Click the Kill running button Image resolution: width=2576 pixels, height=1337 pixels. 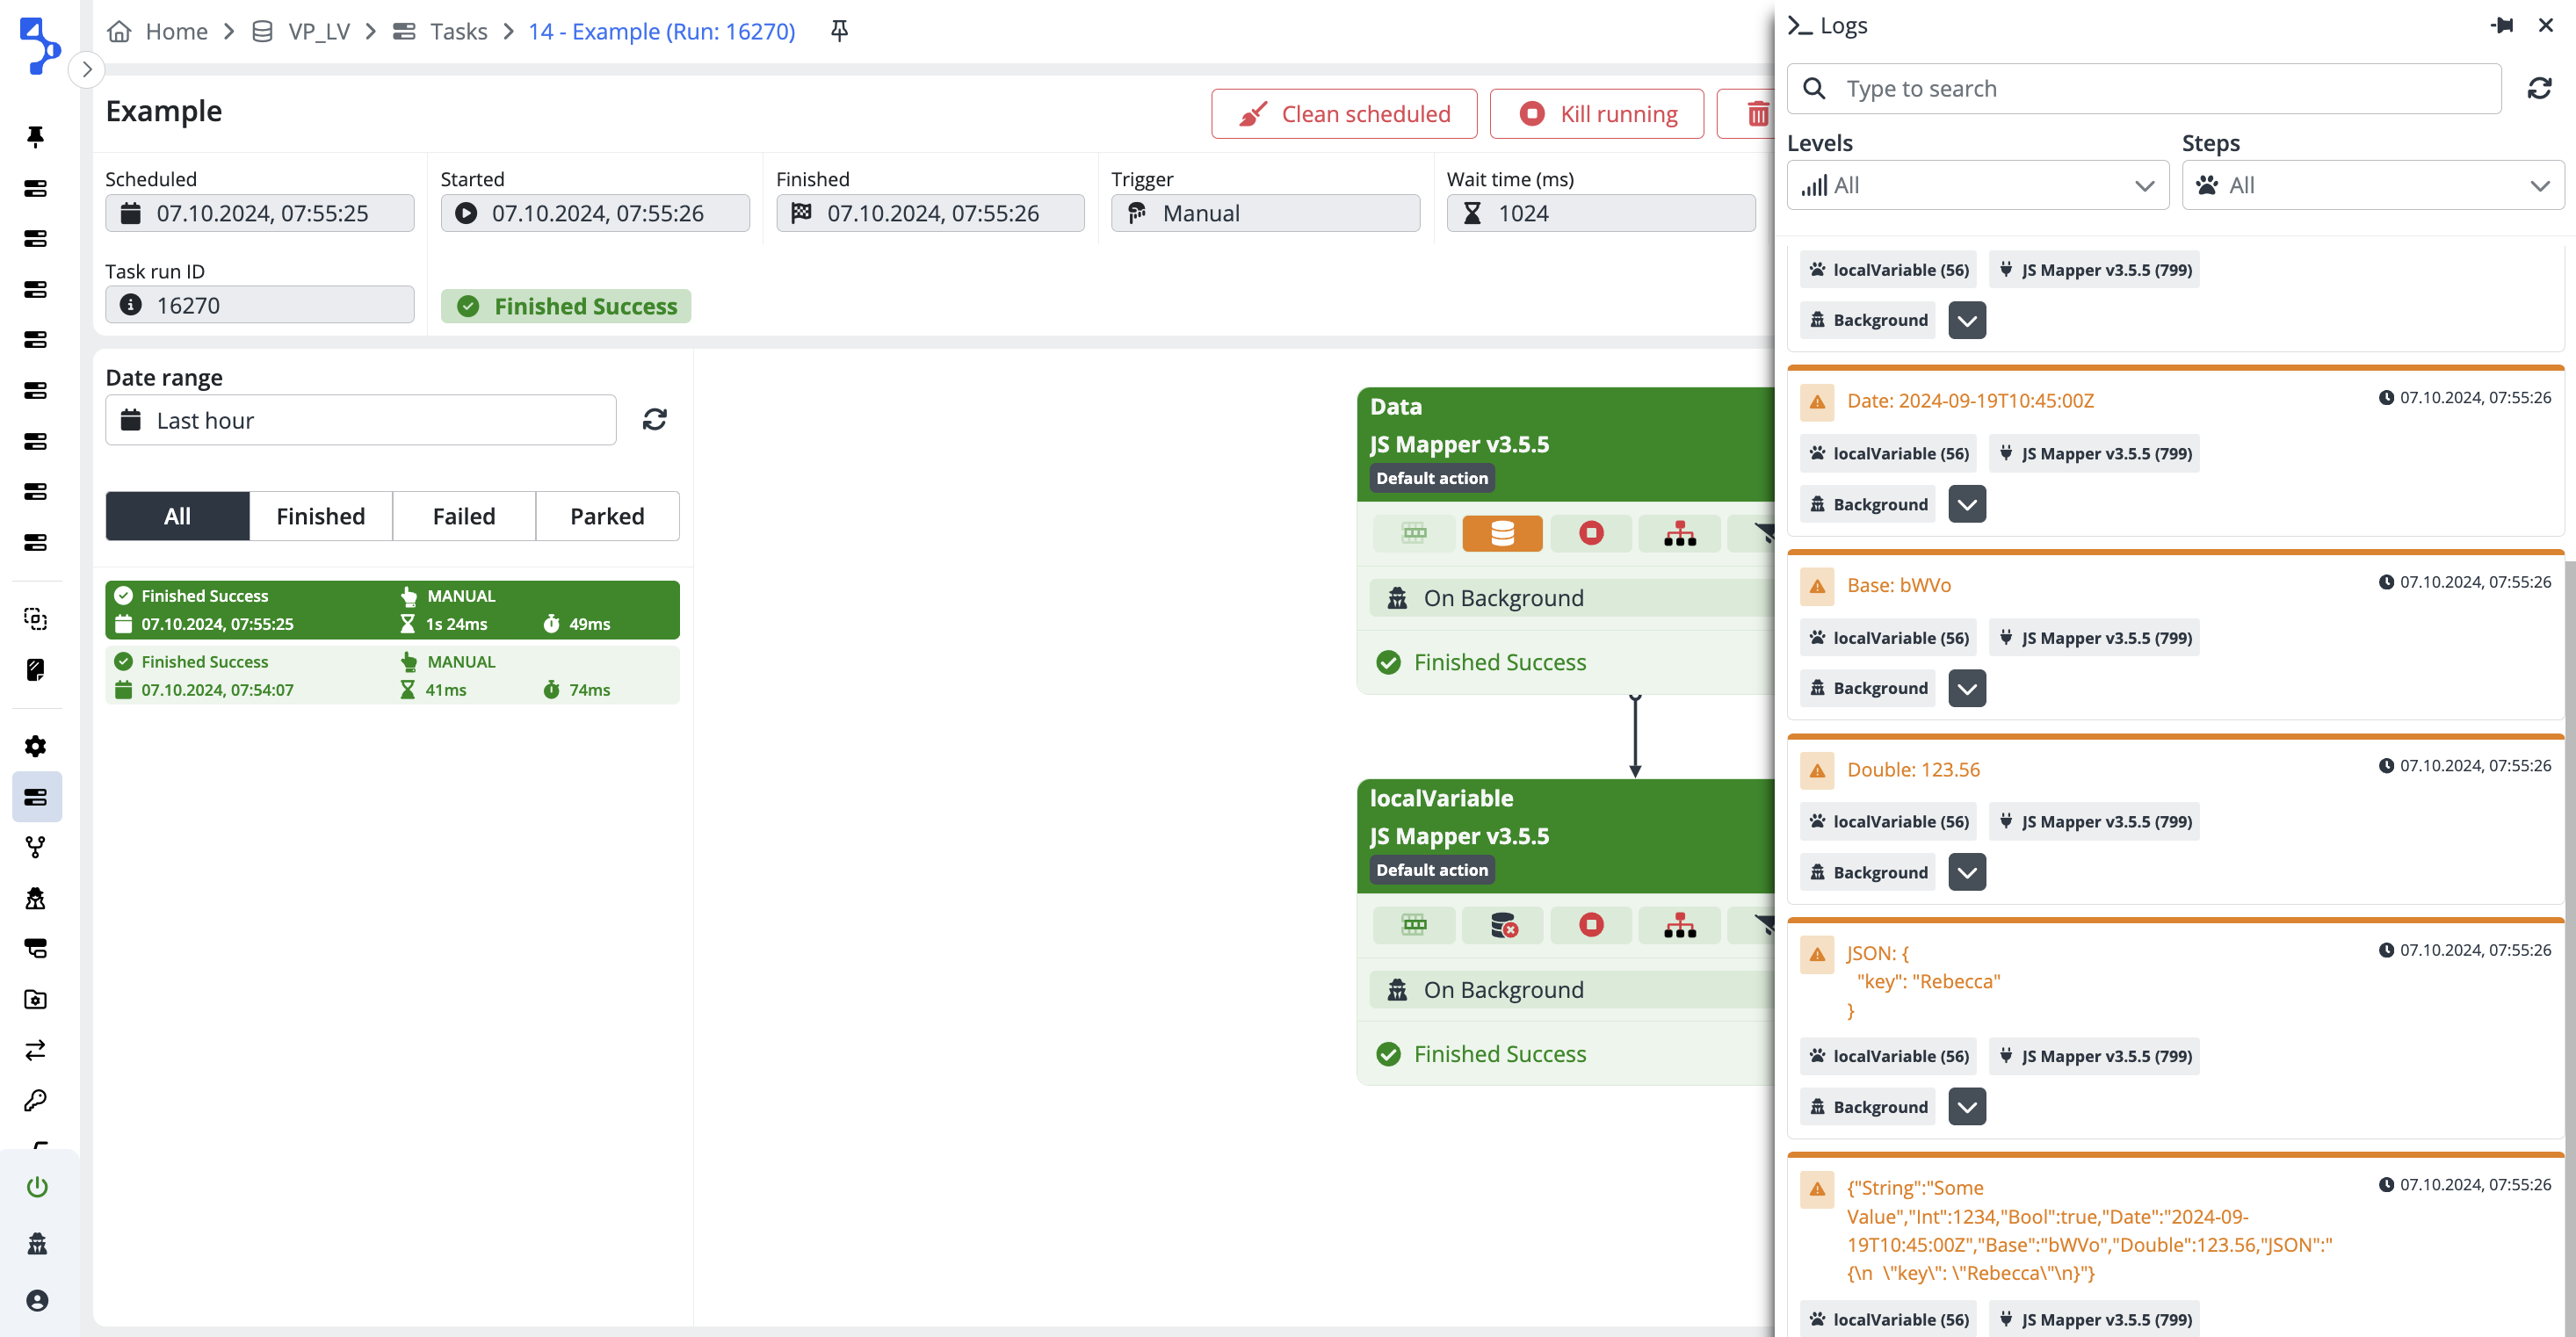[1596, 114]
